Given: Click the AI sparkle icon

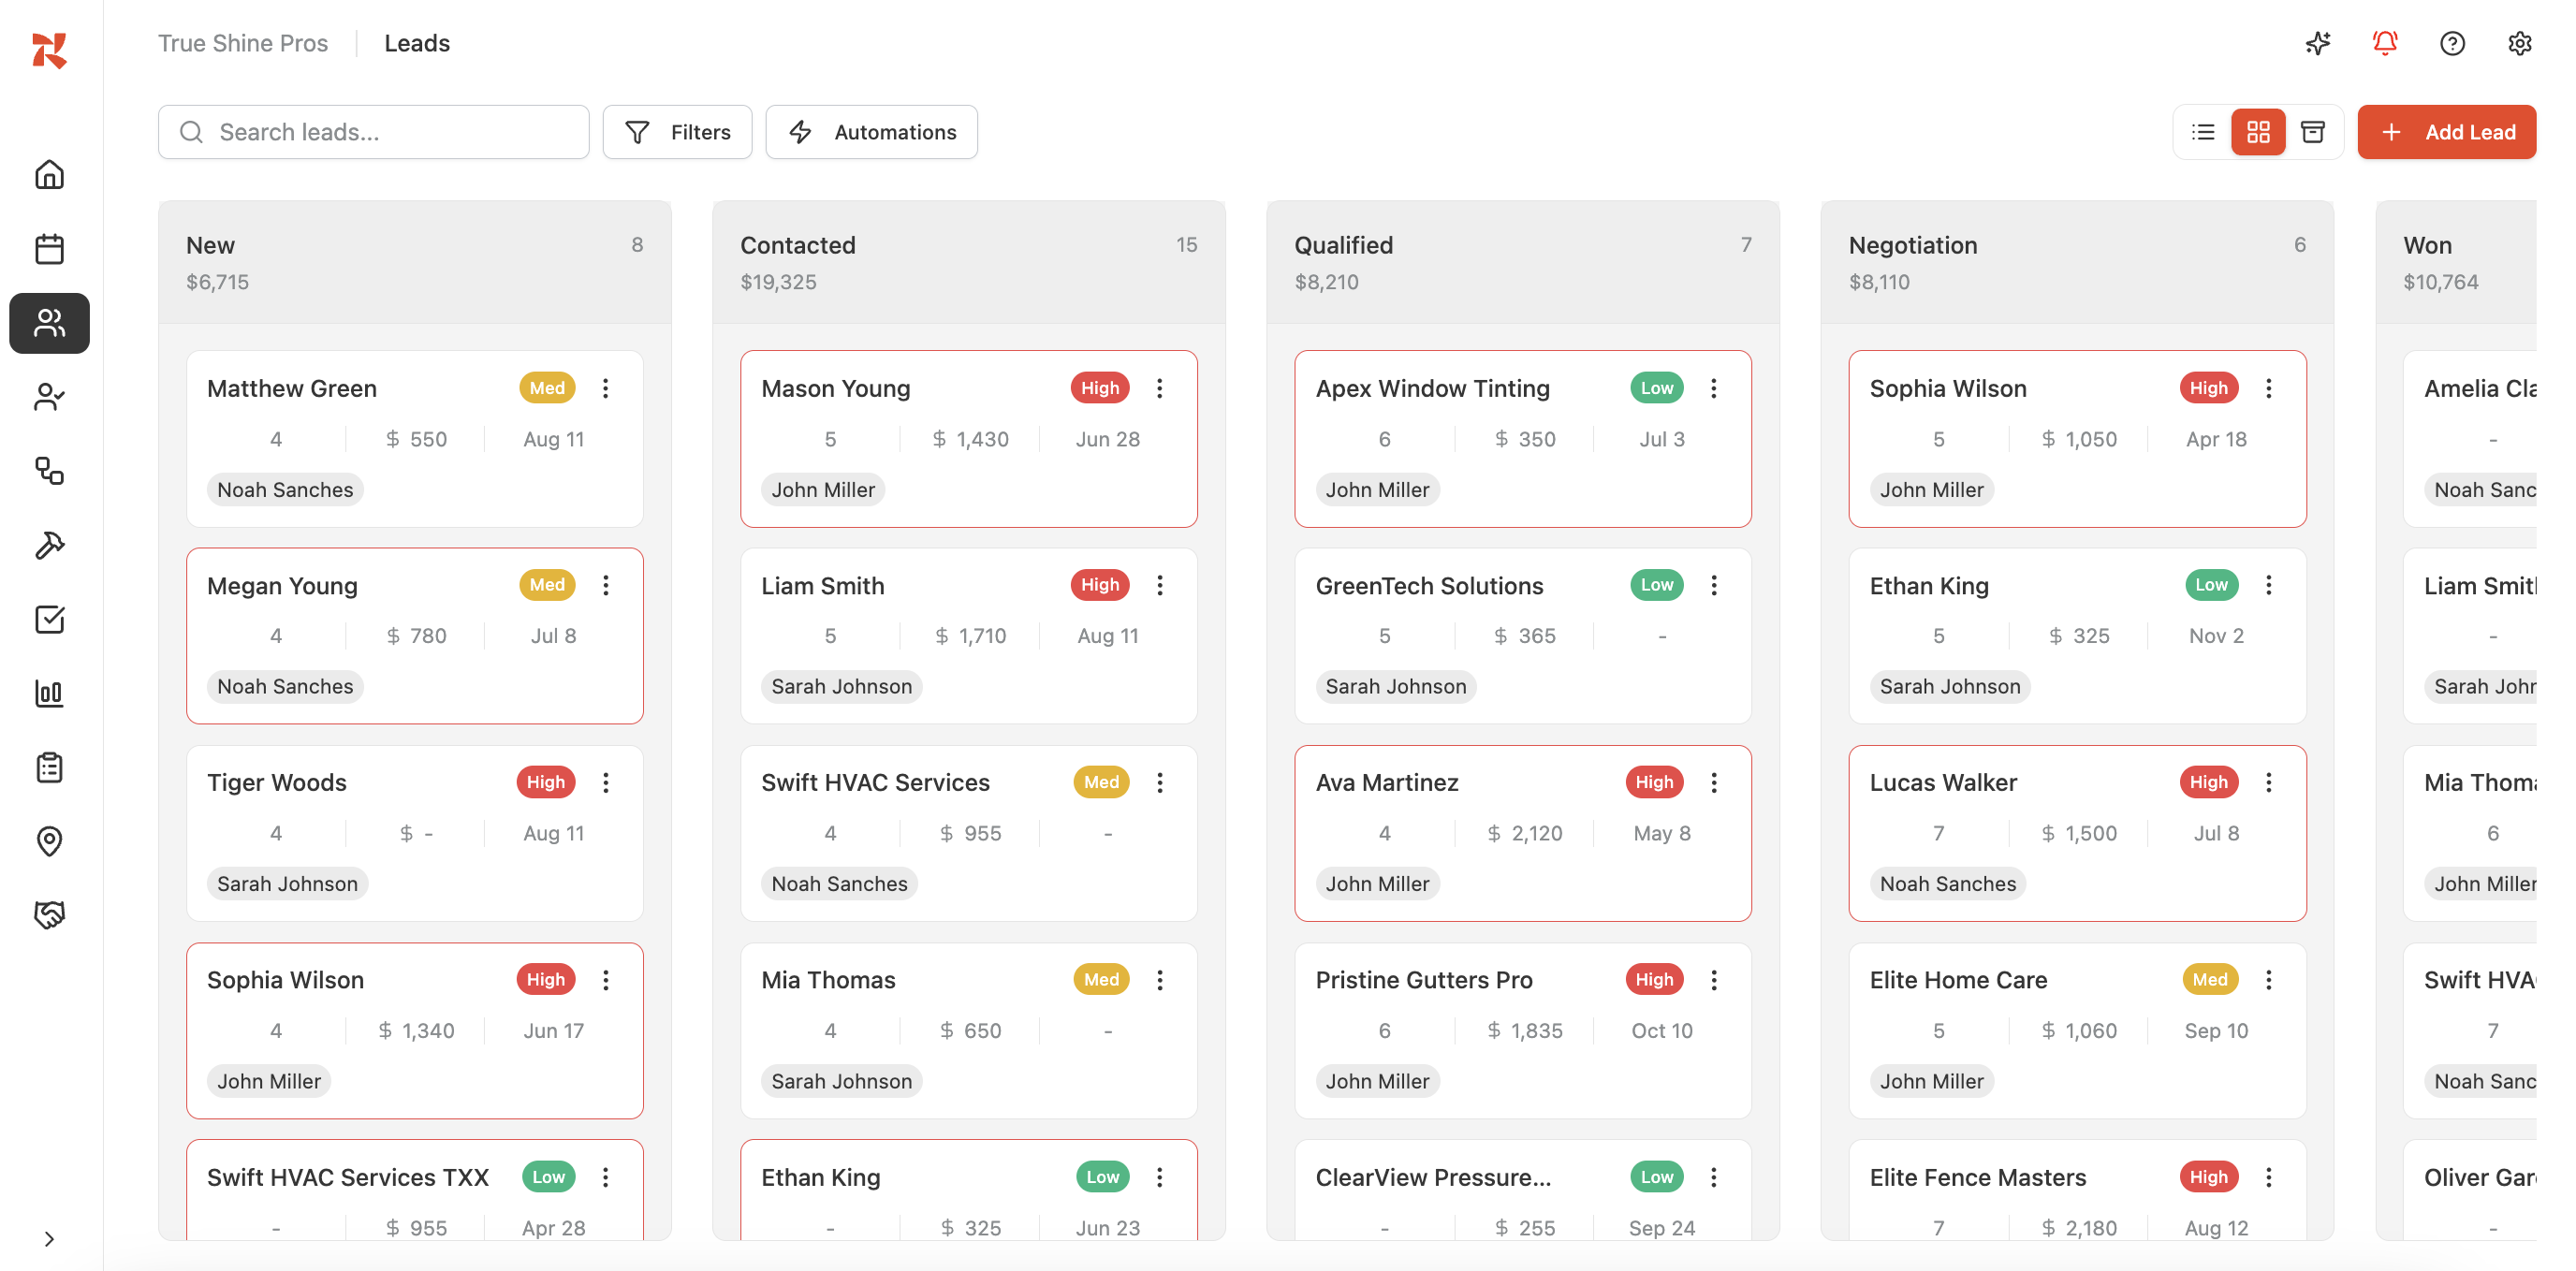Looking at the screenshot, I should [2317, 43].
